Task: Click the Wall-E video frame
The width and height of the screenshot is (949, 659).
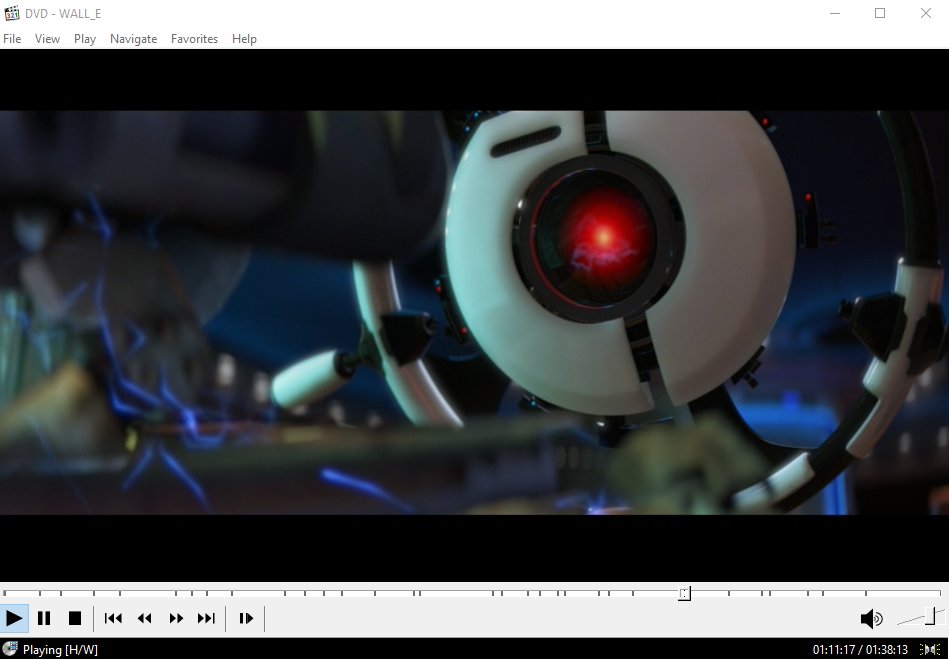Action: click(x=474, y=312)
